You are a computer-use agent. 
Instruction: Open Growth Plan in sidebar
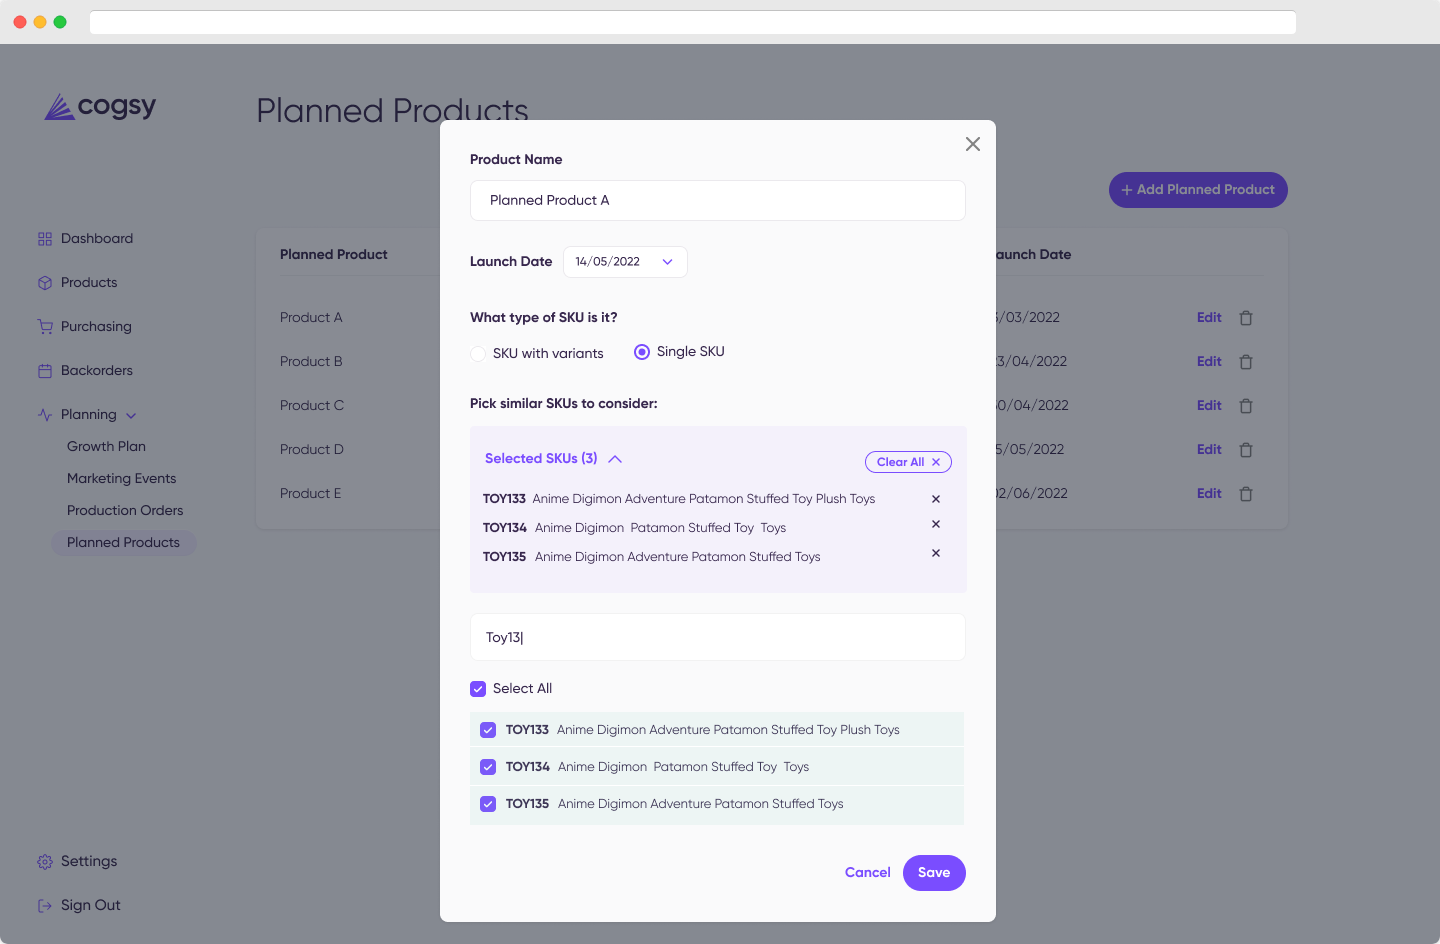tap(106, 447)
